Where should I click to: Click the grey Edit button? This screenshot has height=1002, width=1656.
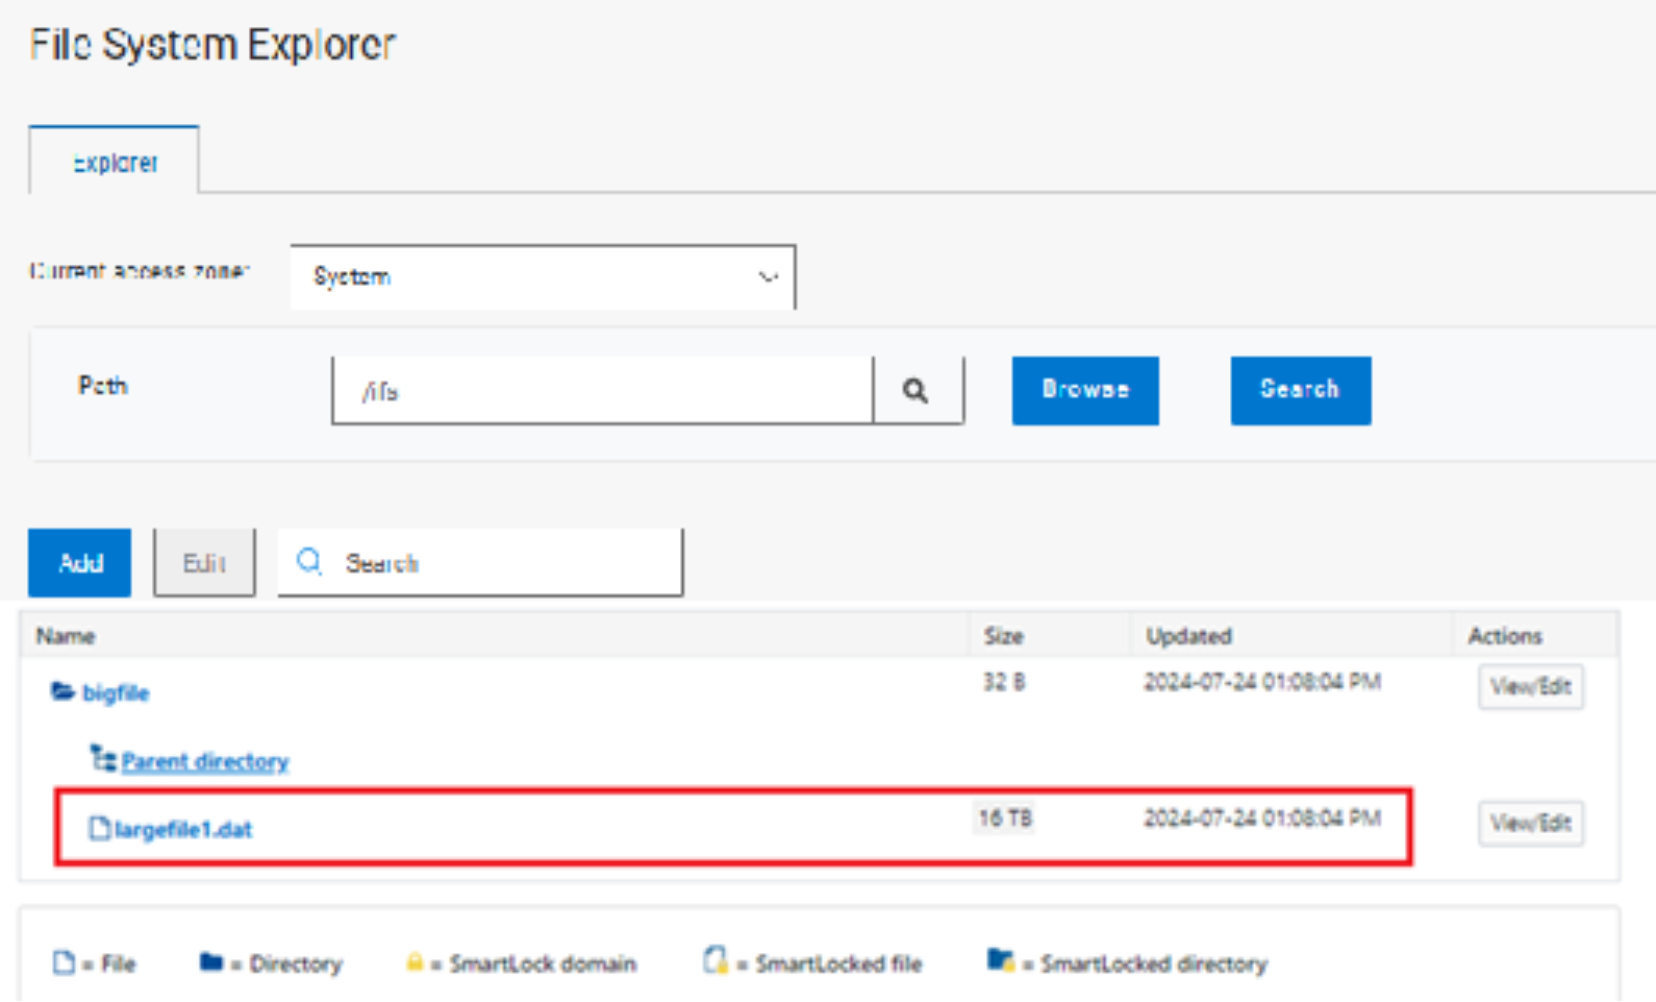(x=204, y=563)
